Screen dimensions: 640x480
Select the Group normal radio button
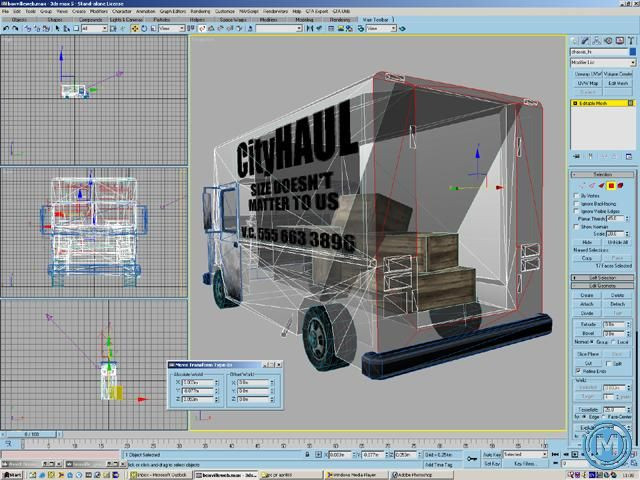click(592, 342)
